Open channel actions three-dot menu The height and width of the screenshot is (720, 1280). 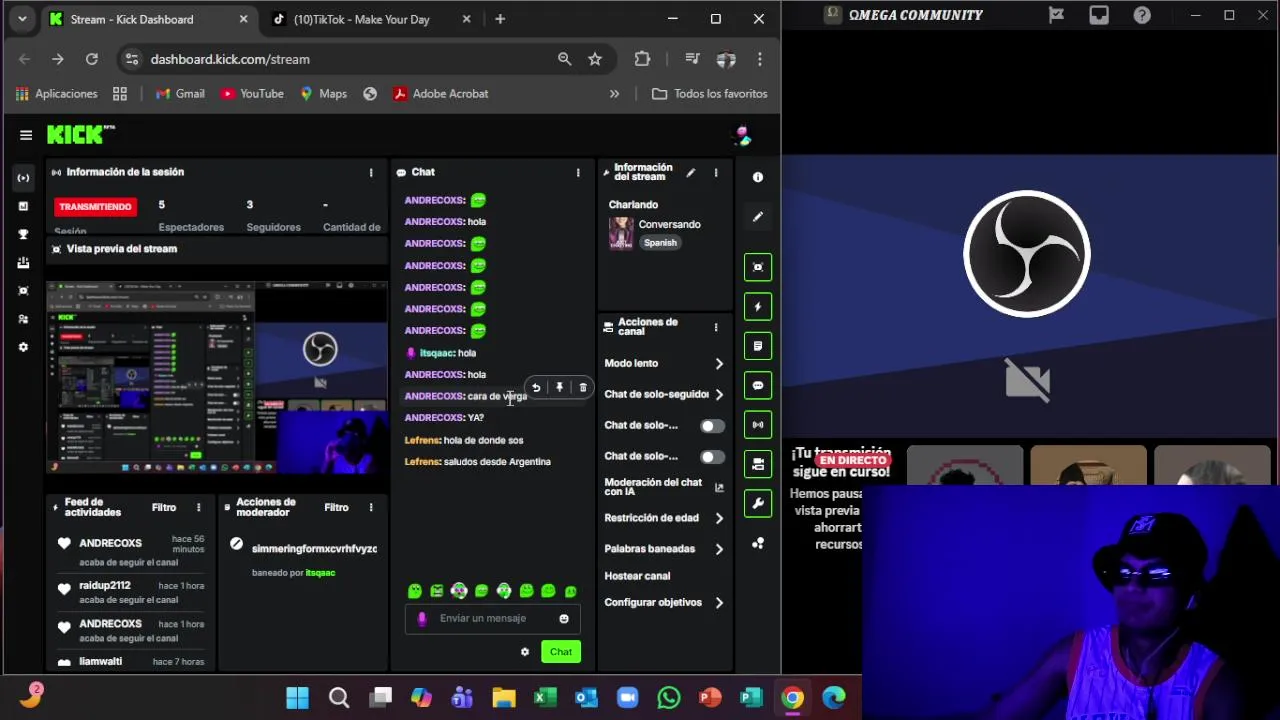716,327
